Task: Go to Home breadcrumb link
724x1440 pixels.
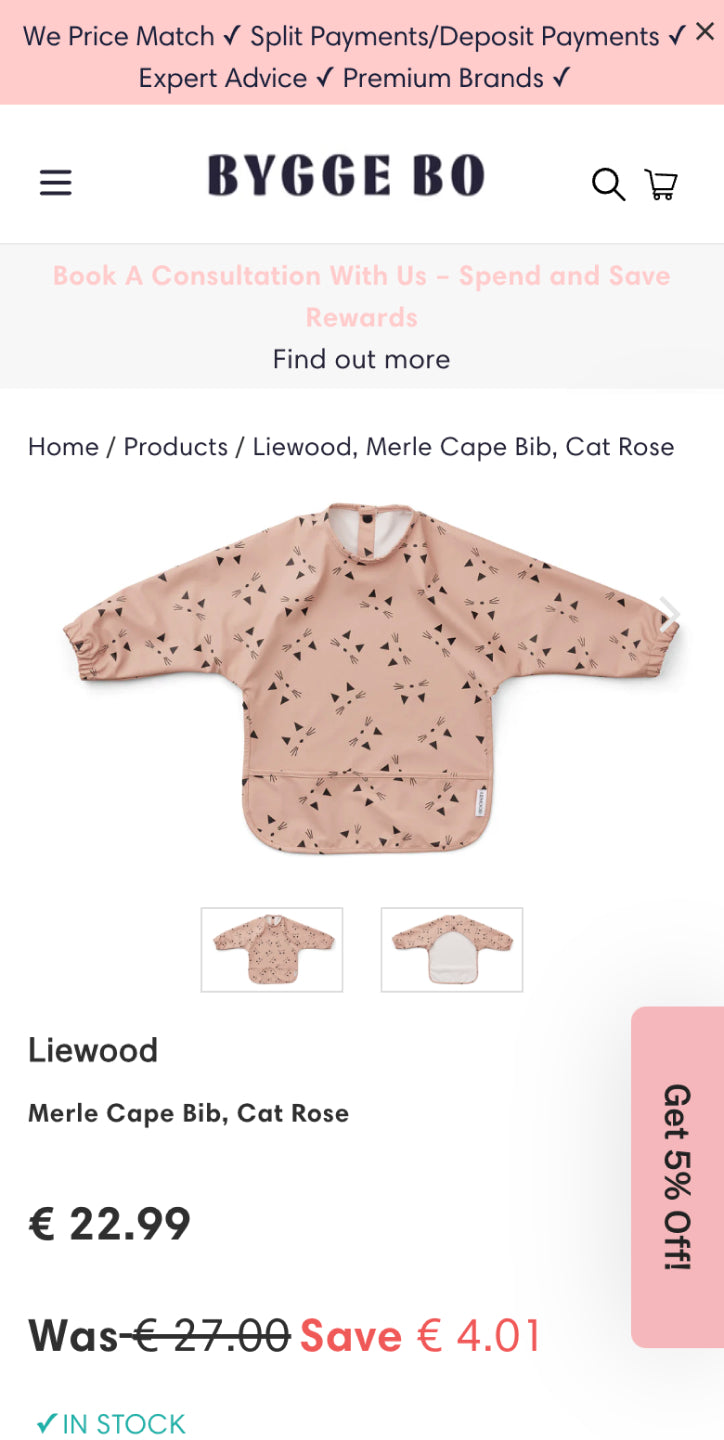Action: point(63,447)
